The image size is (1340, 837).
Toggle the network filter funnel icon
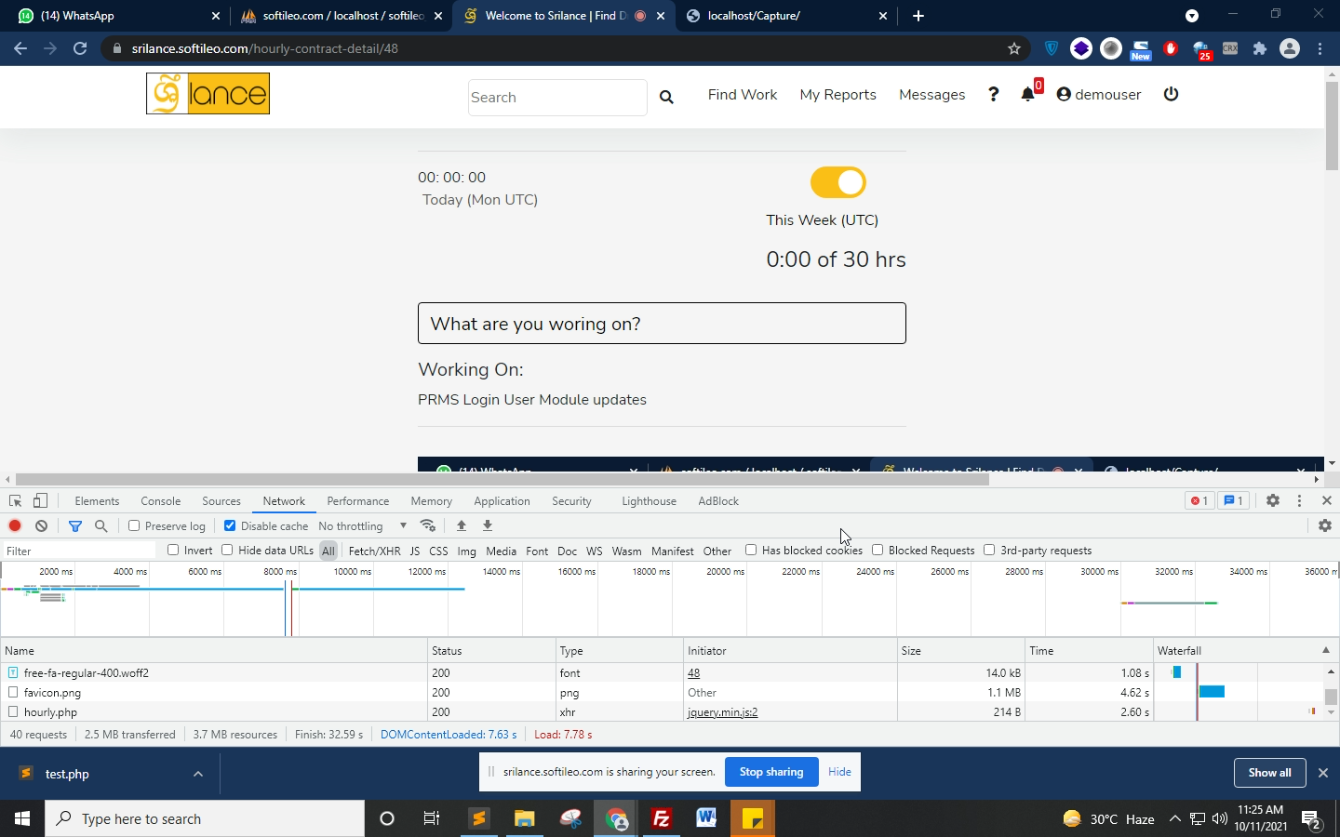pyautogui.click(x=75, y=526)
